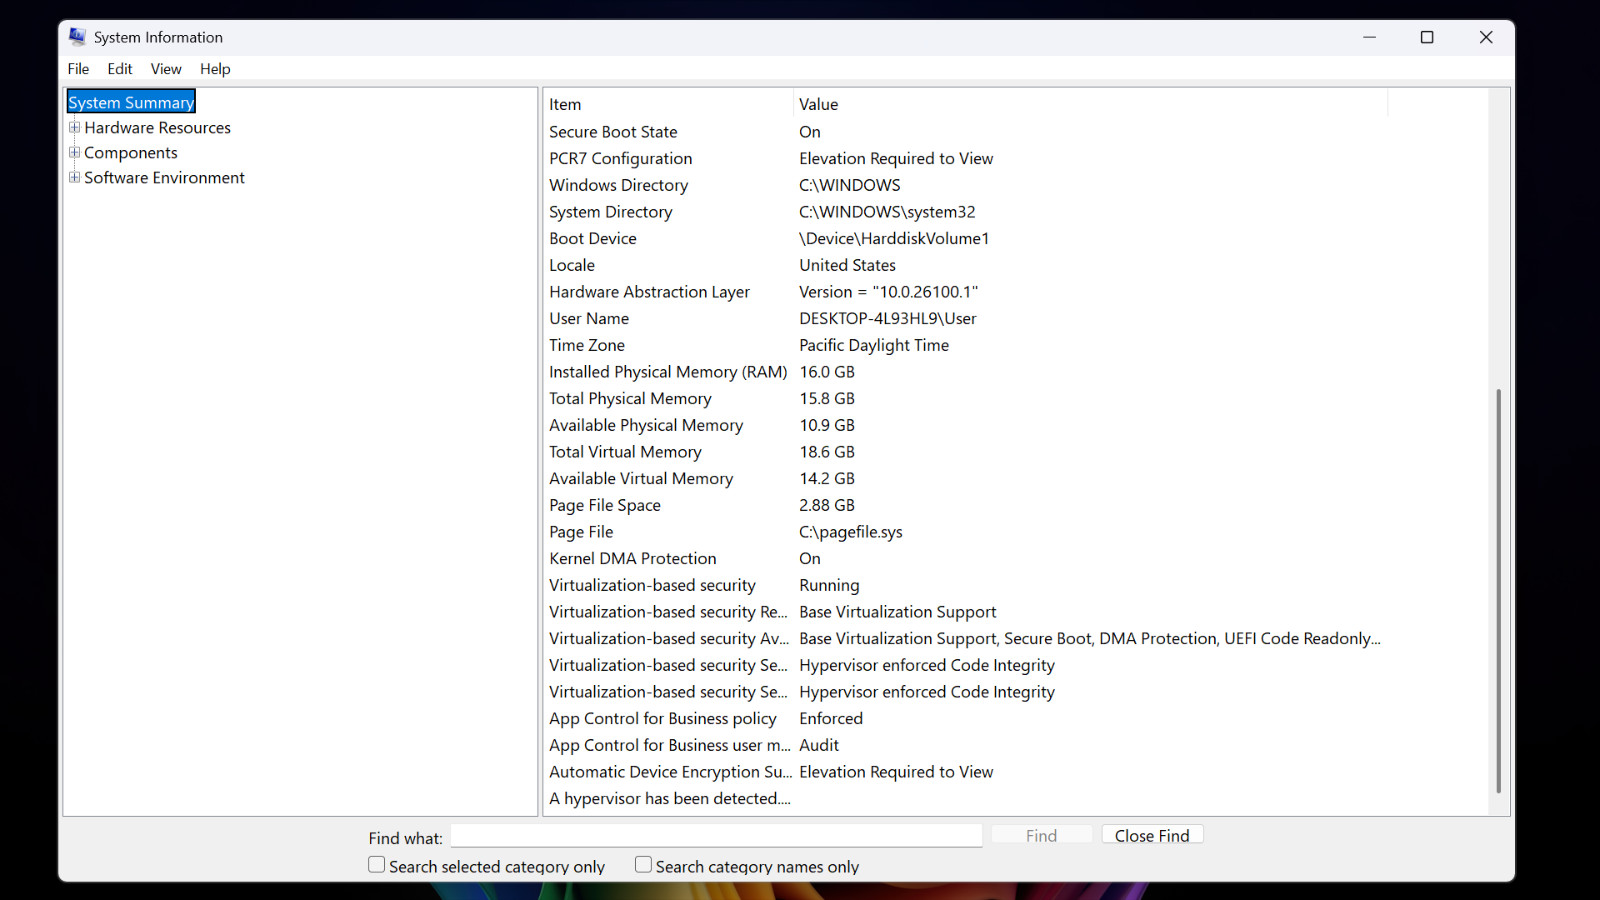Enable Search category names only checkbox
The width and height of the screenshot is (1600, 900).
click(643, 865)
